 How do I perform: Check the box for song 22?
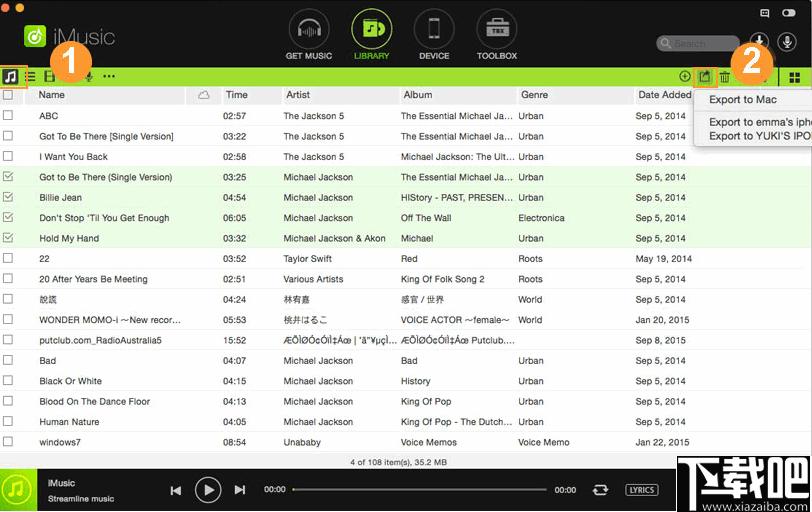8,258
